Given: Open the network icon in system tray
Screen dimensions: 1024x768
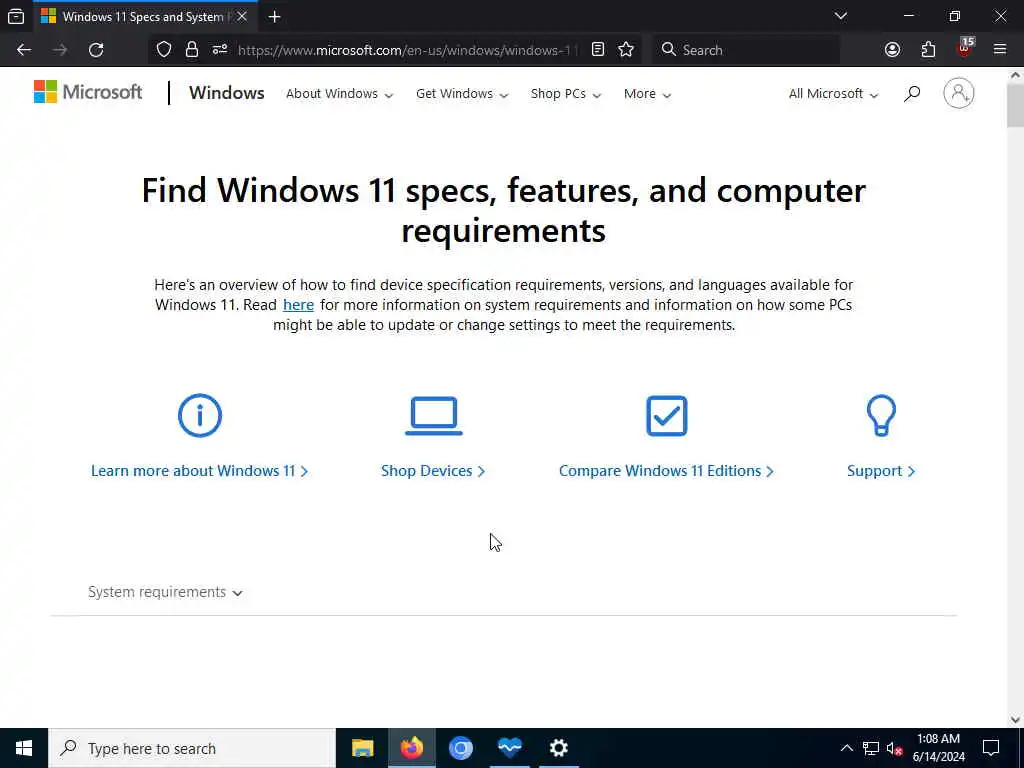Looking at the screenshot, I should (871, 748).
